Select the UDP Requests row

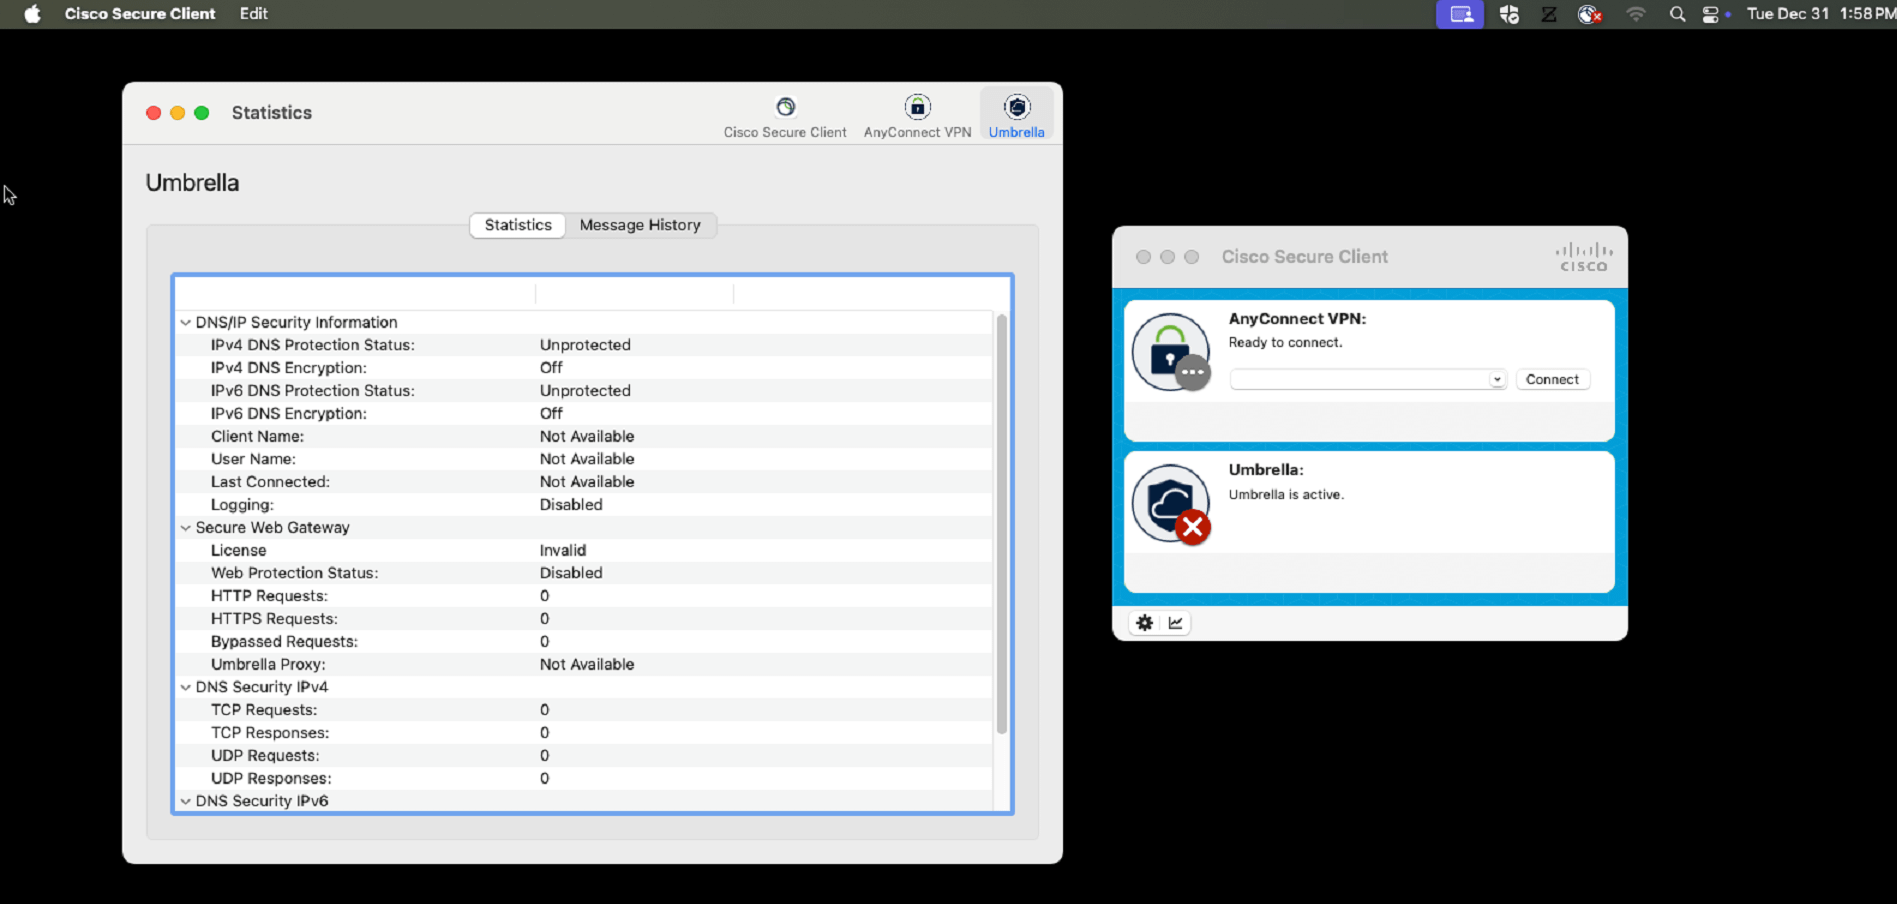584,756
